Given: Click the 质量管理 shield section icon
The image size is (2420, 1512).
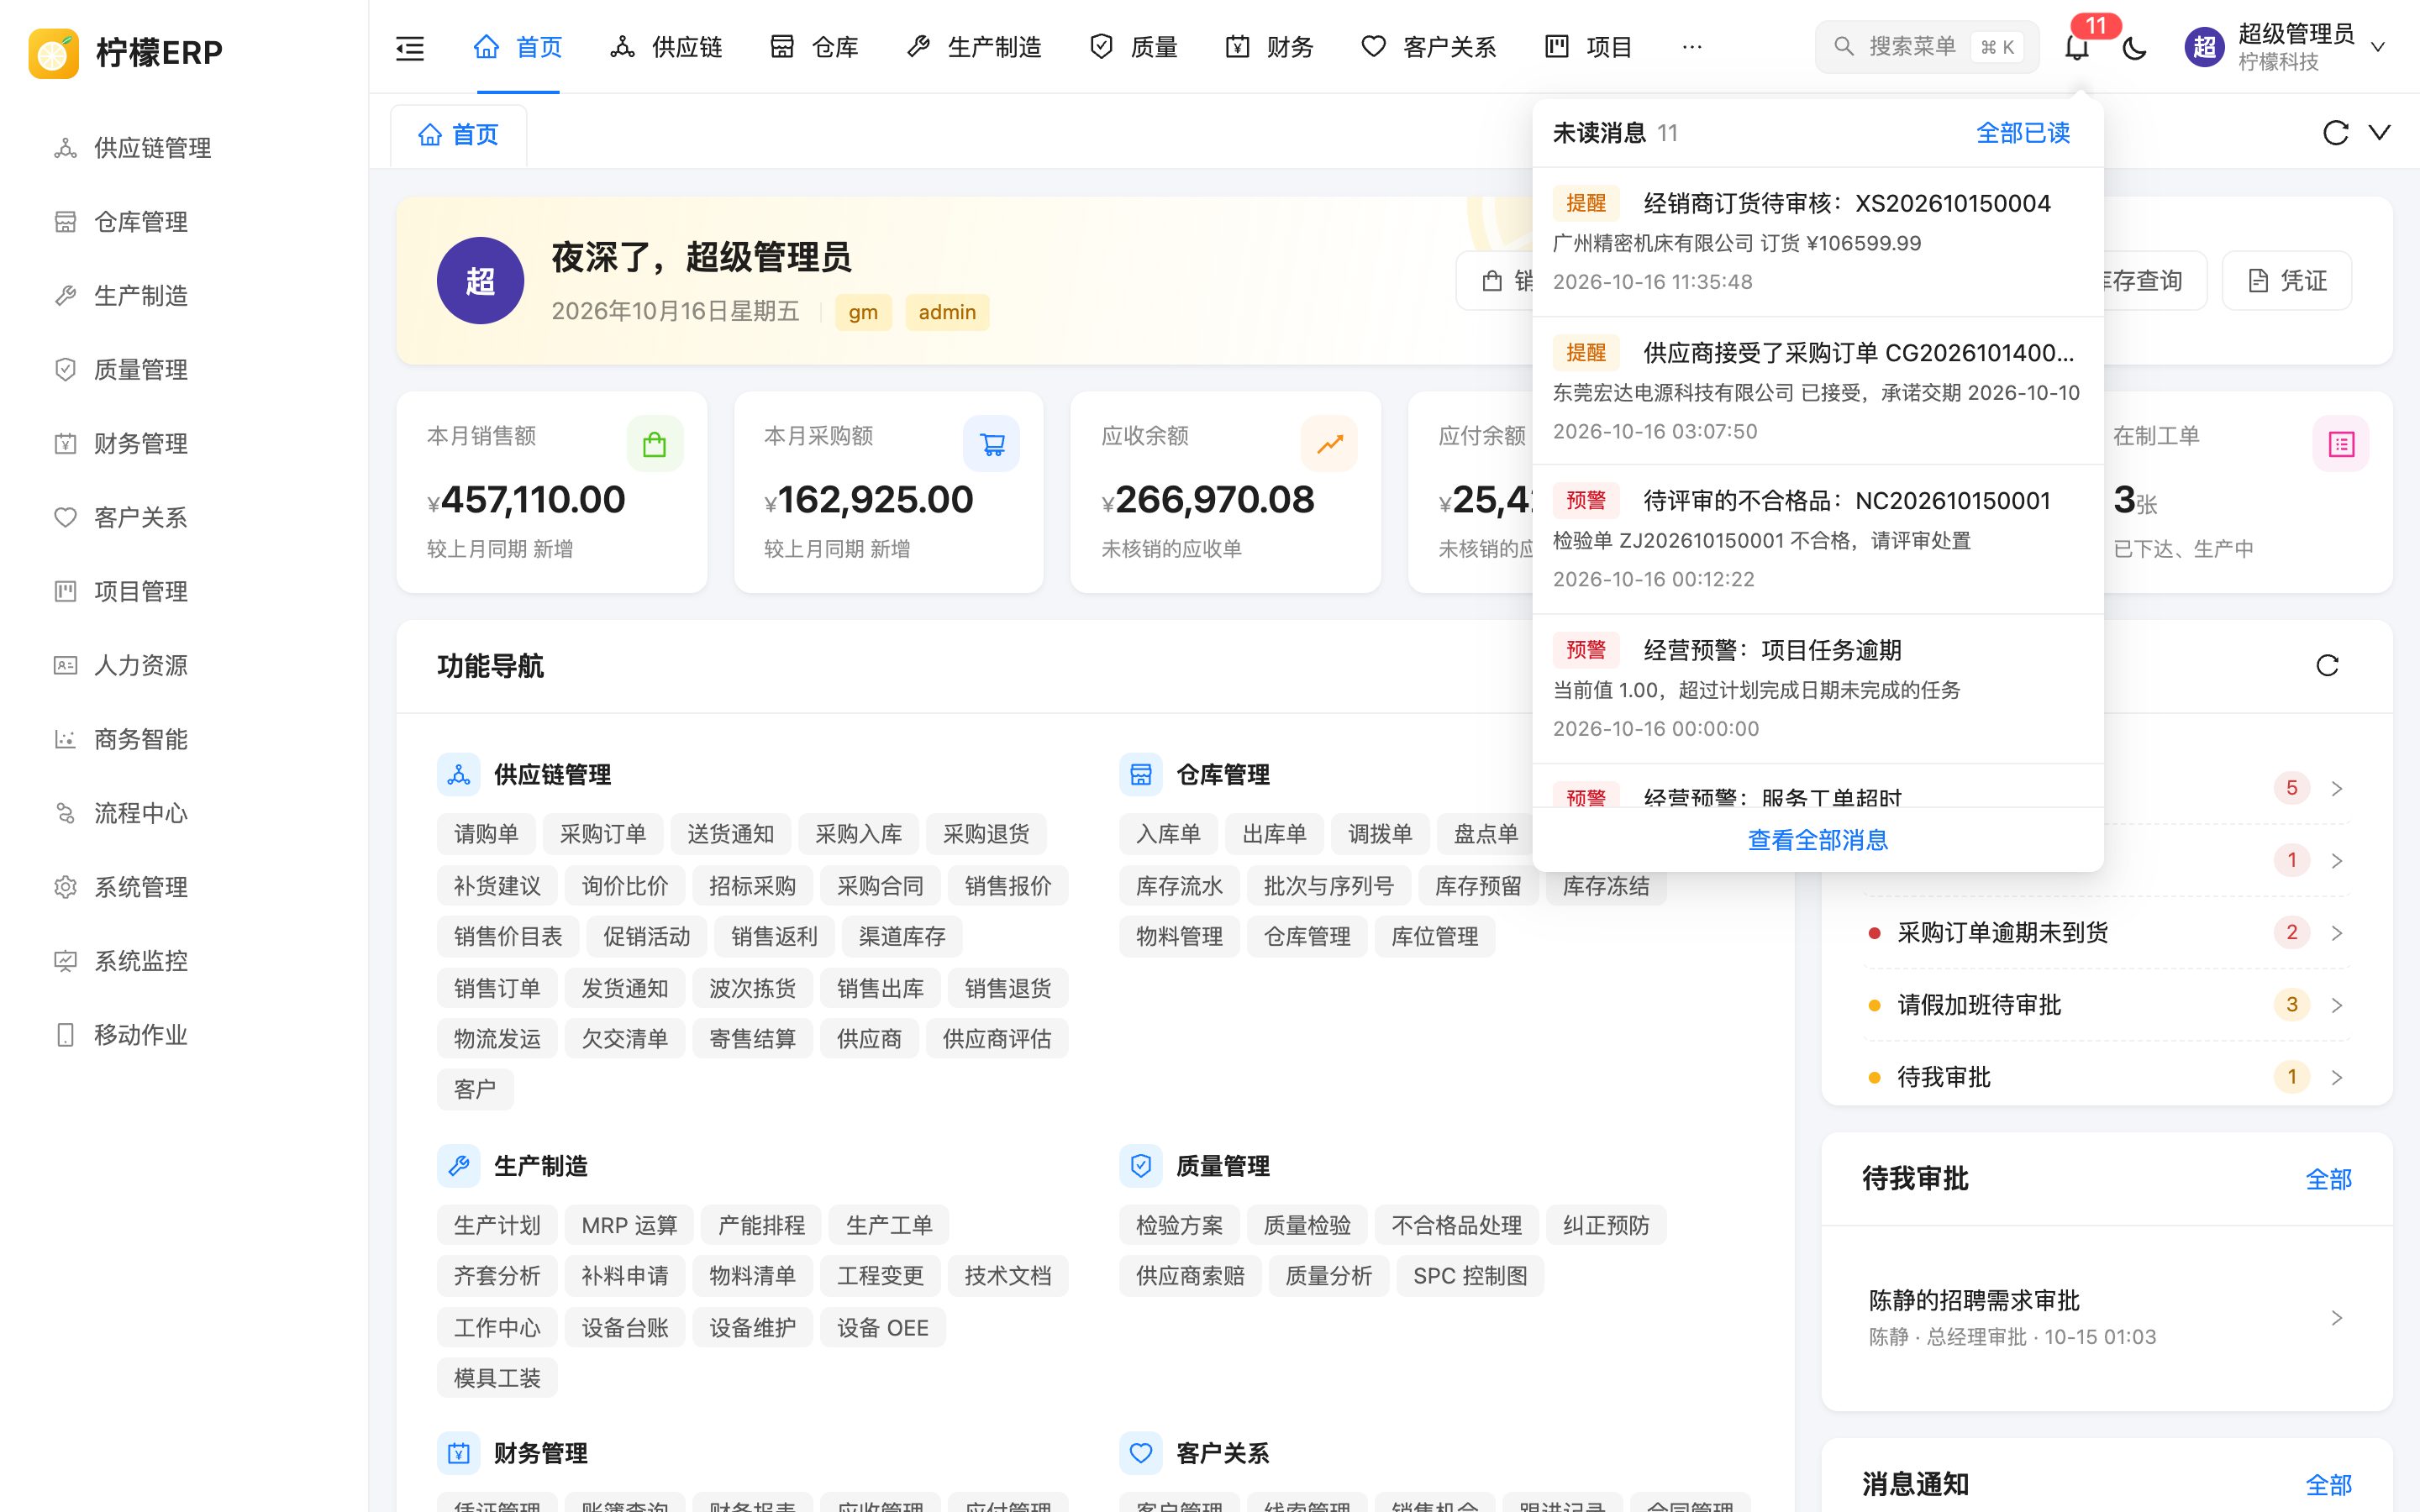Looking at the screenshot, I should click(x=1141, y=1166).
